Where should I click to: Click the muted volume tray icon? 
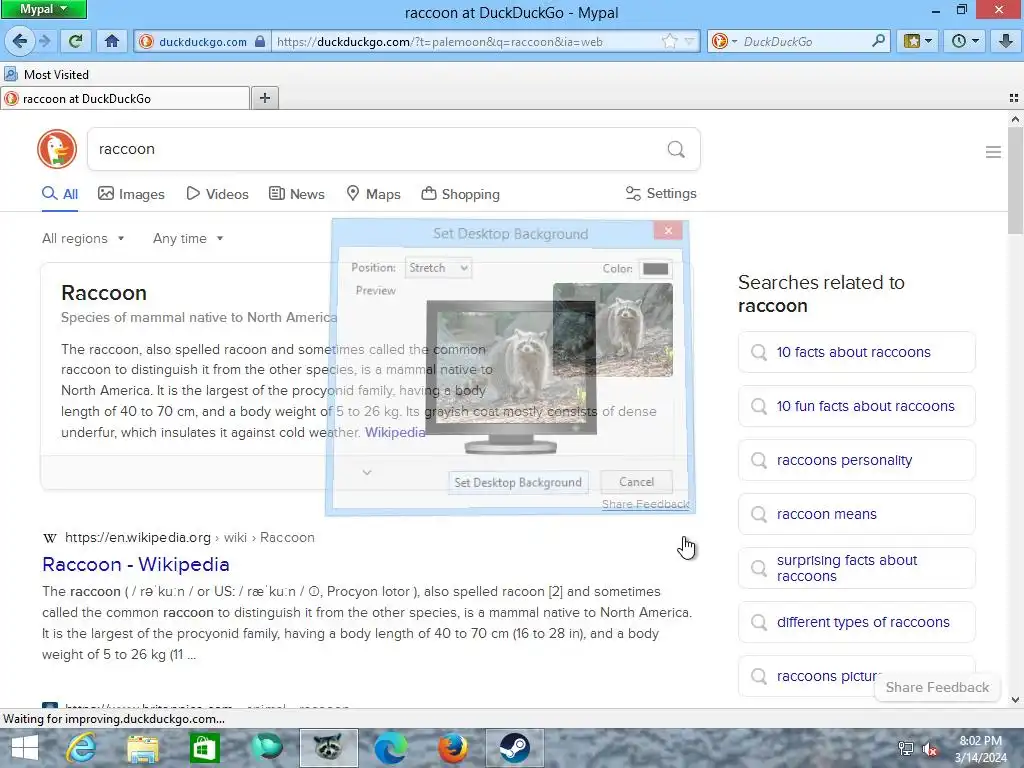[x=930, y=749]
